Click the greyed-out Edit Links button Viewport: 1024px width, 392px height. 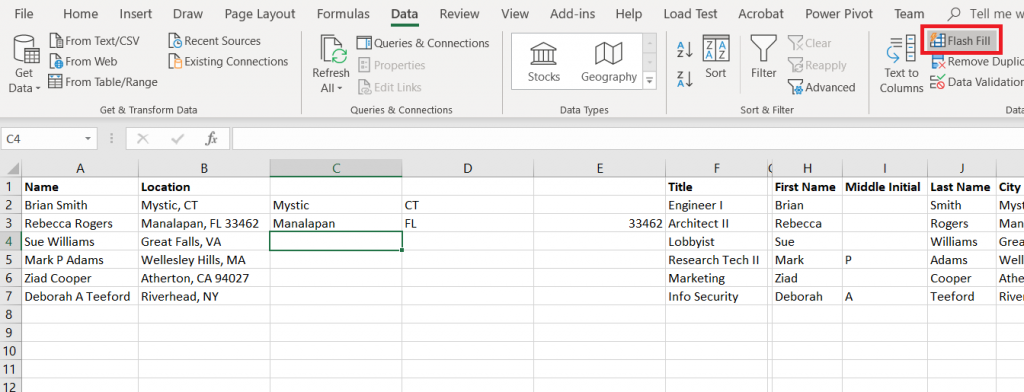click(x=389, y=87)
